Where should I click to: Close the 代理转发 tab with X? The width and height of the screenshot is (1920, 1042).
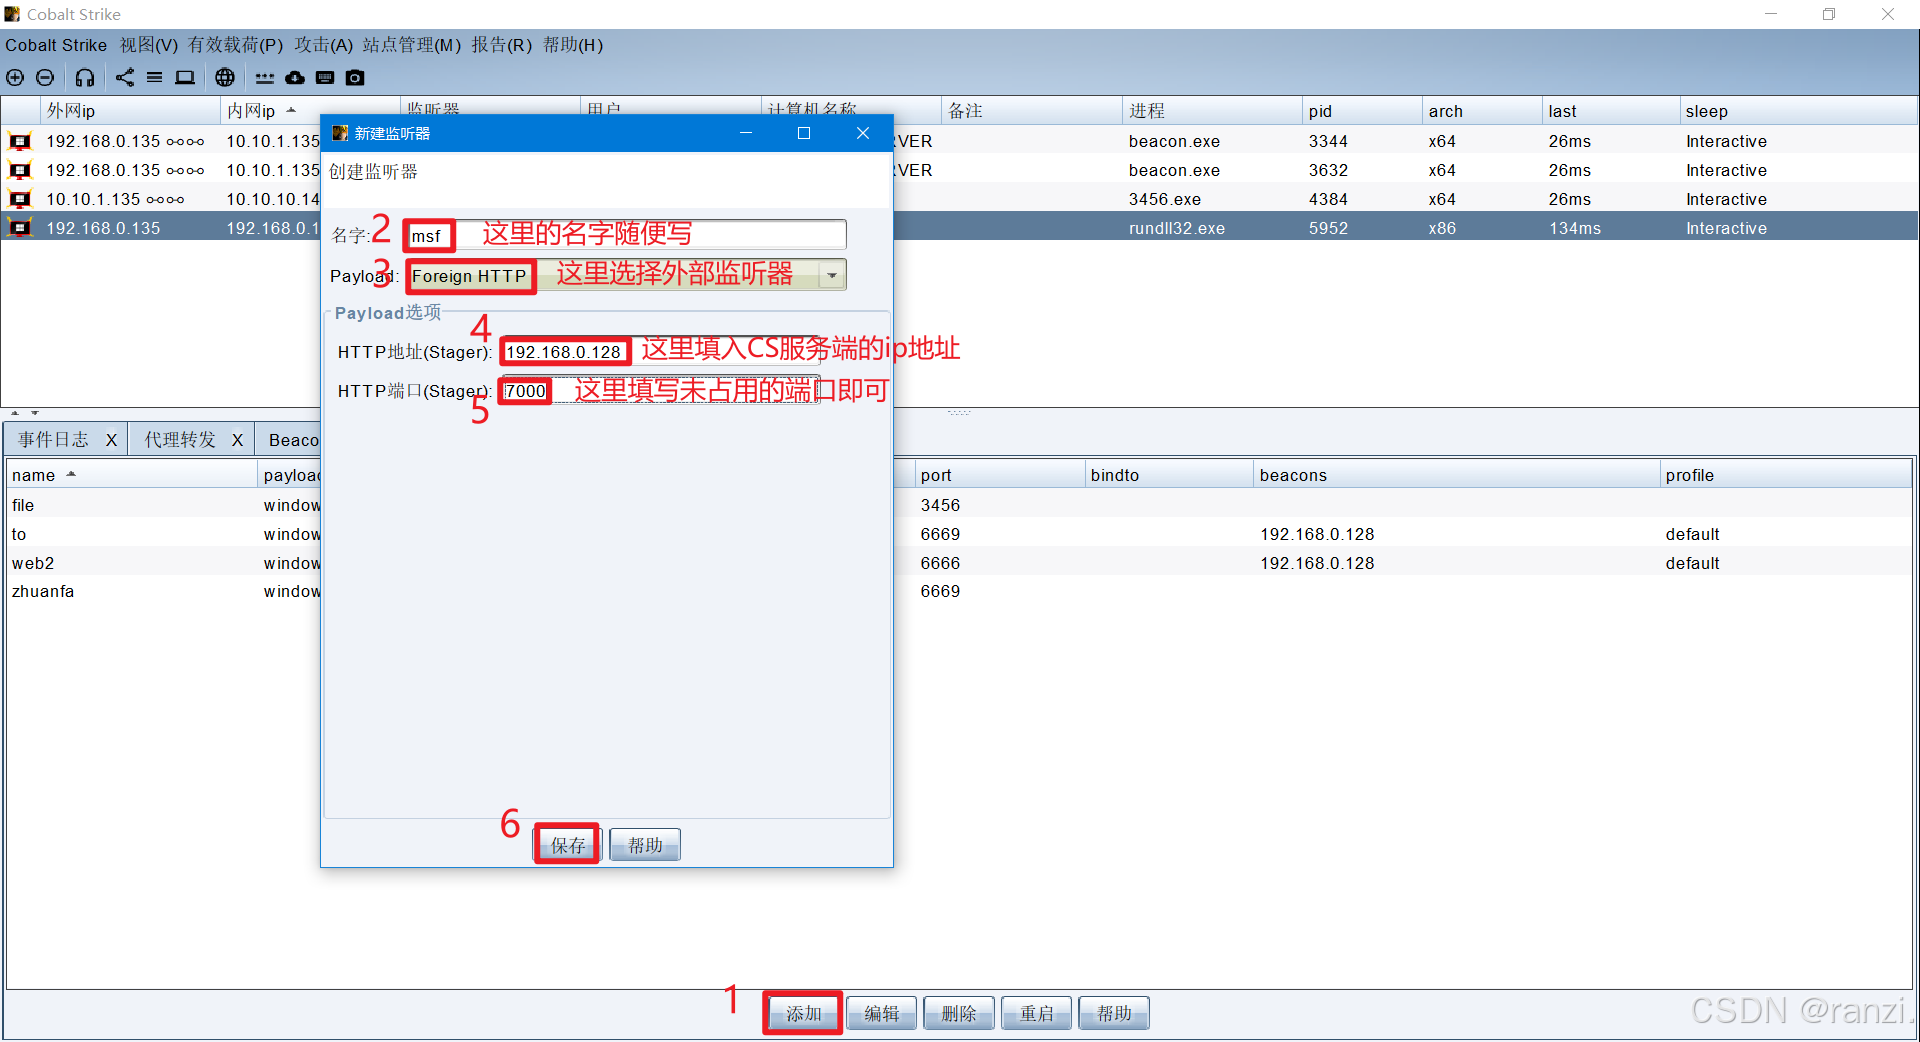[x=237, y=440]
